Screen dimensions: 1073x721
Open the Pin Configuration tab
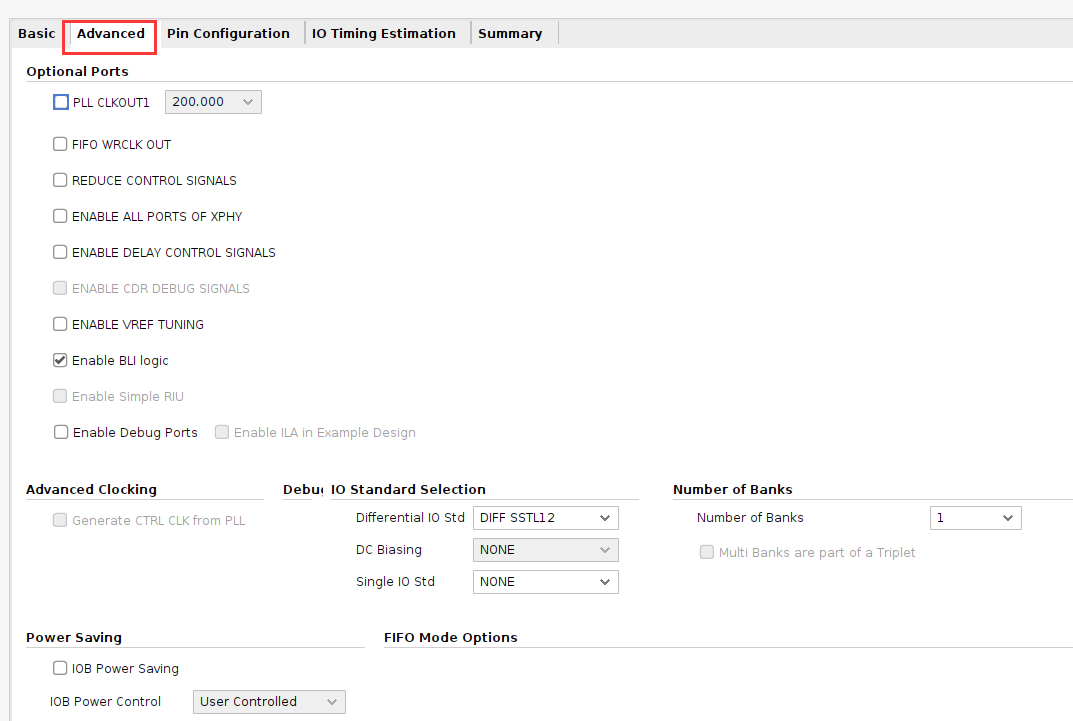[228, 34]
